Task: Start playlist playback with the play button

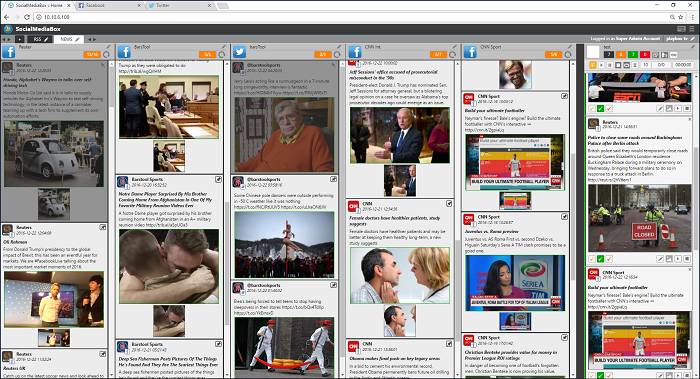Action: coord(601,65)
